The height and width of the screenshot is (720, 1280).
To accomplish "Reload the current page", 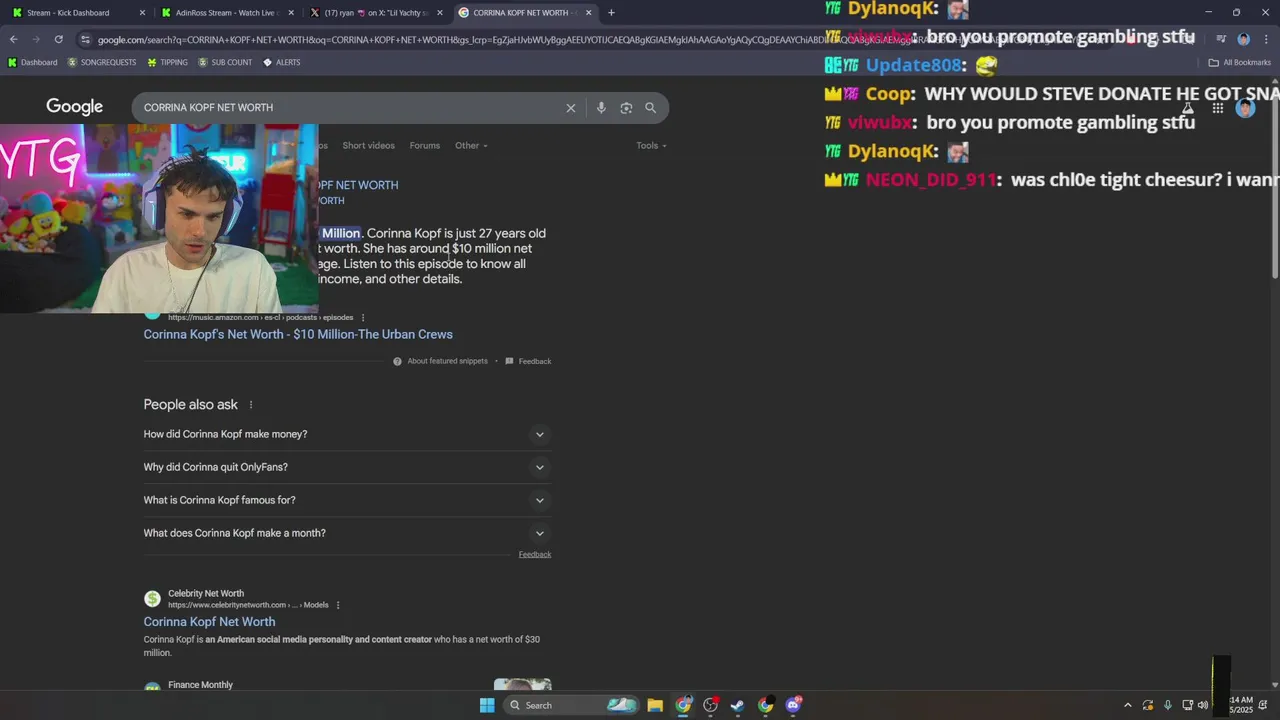I will 59,39.
